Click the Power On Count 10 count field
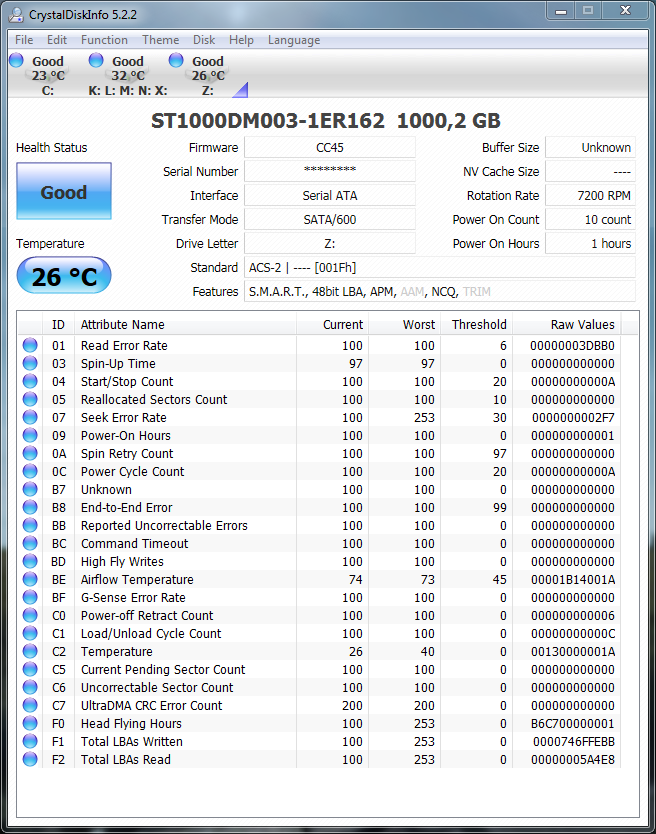The height and width of the screenshot is (834, 656). [591, 219]
